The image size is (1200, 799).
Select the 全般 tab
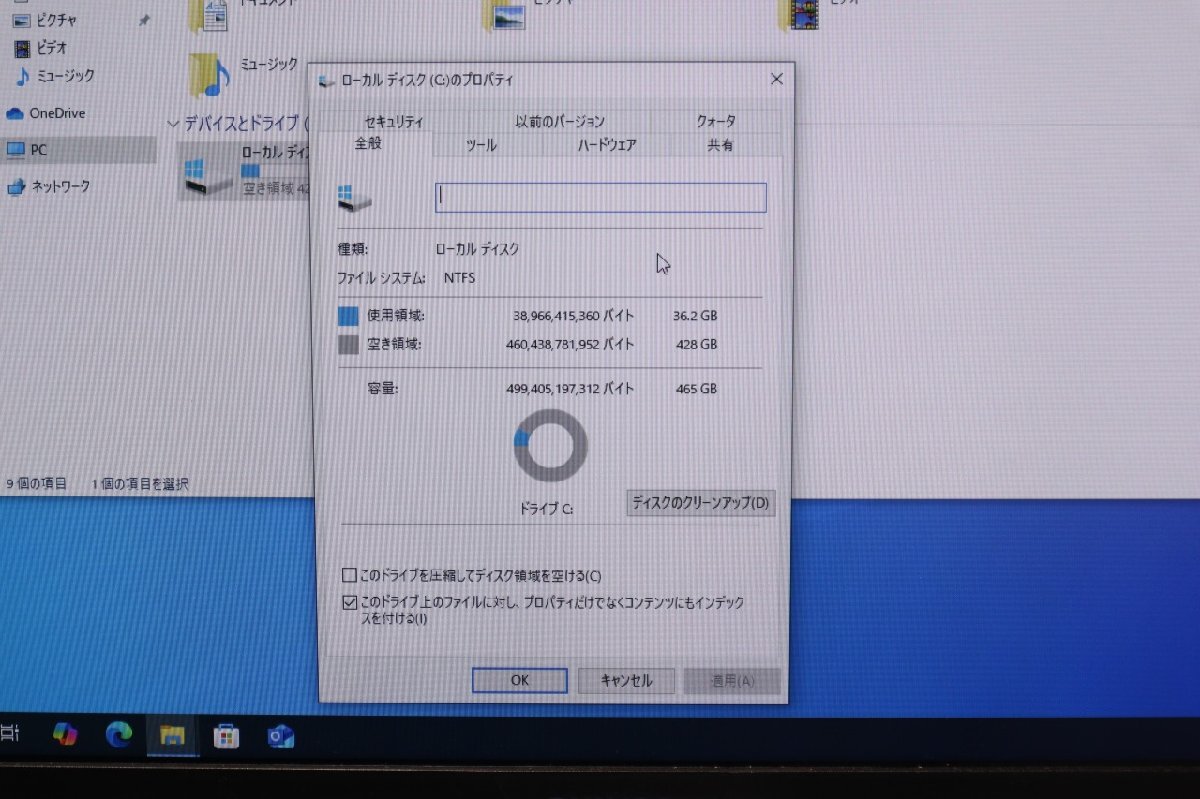tap(368, 144)
